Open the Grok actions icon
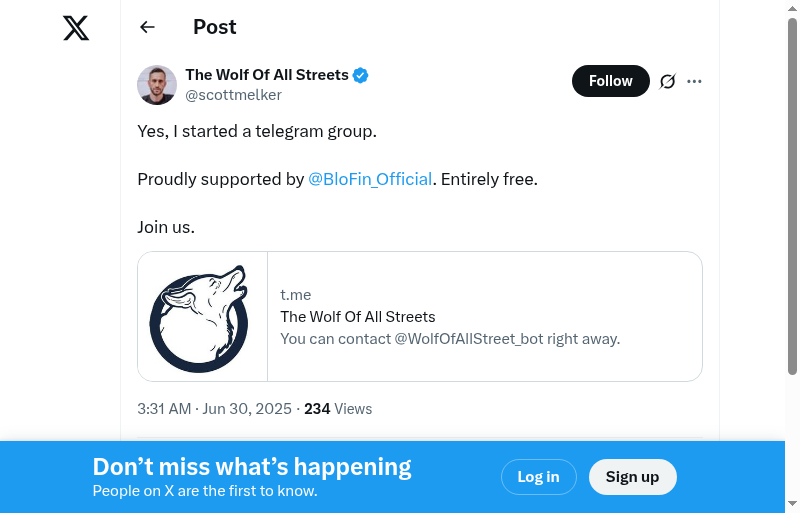Image resolution: width=800 pixels, height=513 pixels. tap(668, 81)
